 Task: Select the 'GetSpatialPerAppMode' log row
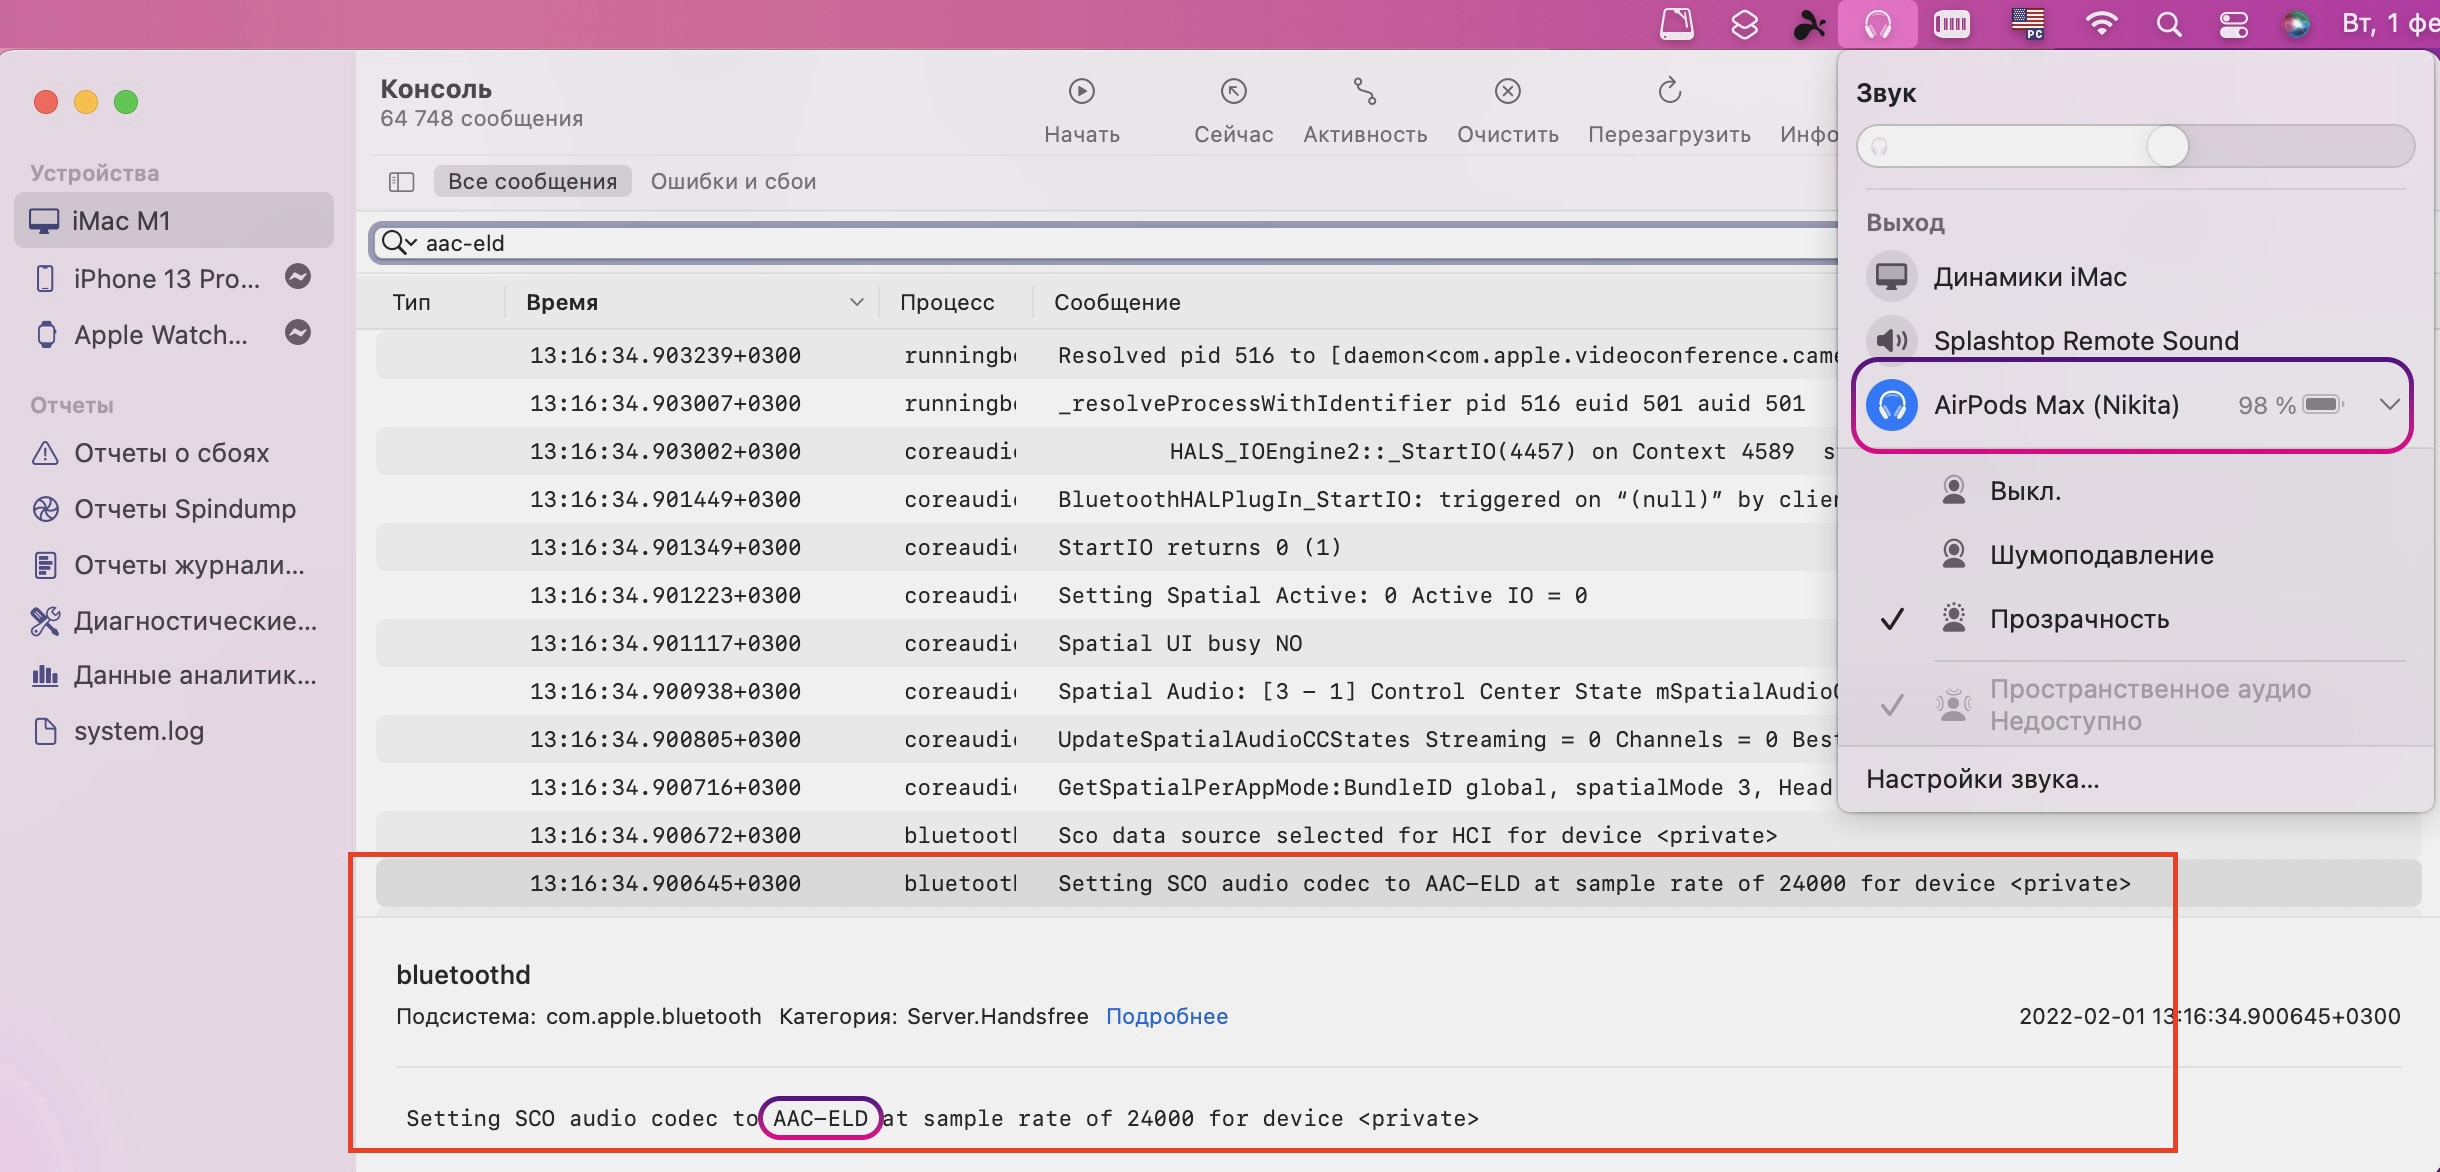(x=1106, y=787)
